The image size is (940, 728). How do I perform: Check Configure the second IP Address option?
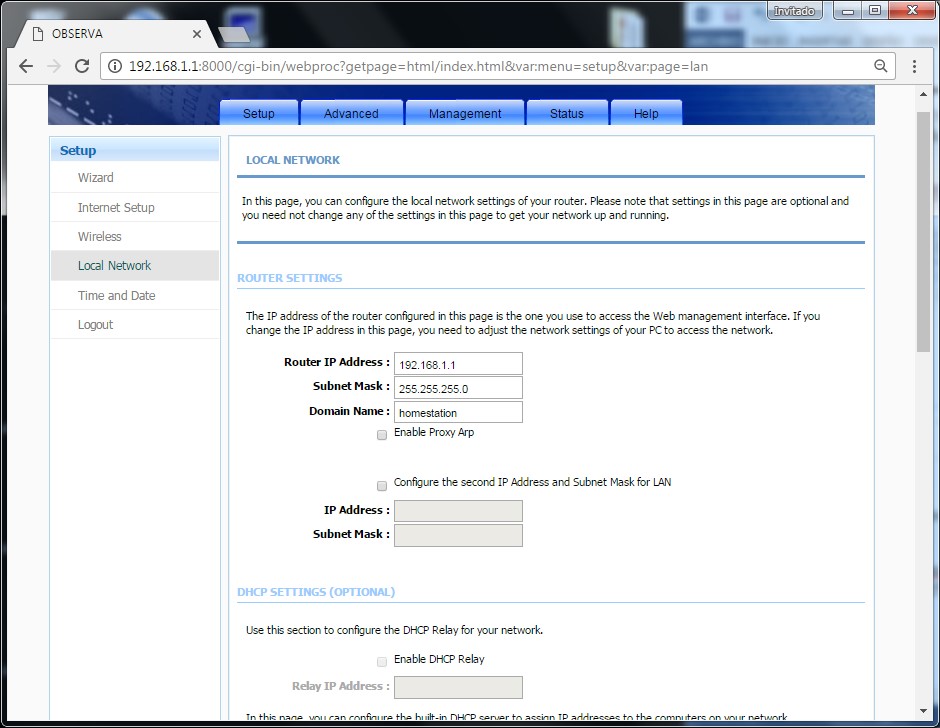pyautogui.click(x=382, y=485)
